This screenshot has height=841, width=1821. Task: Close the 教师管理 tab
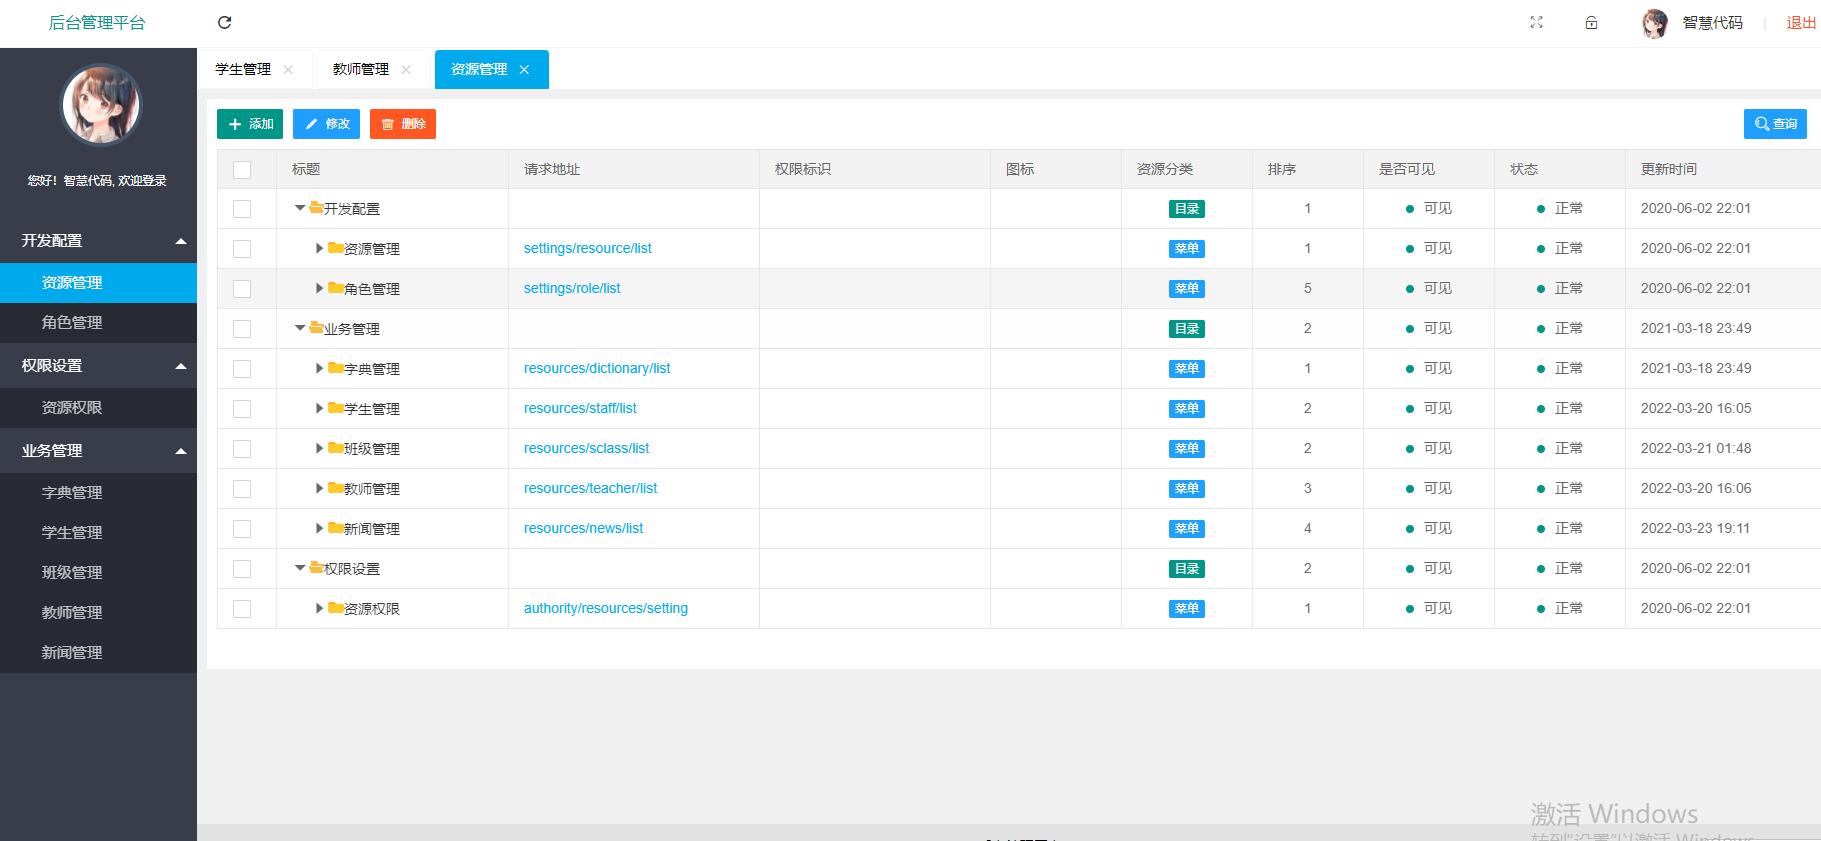point(406,69)
